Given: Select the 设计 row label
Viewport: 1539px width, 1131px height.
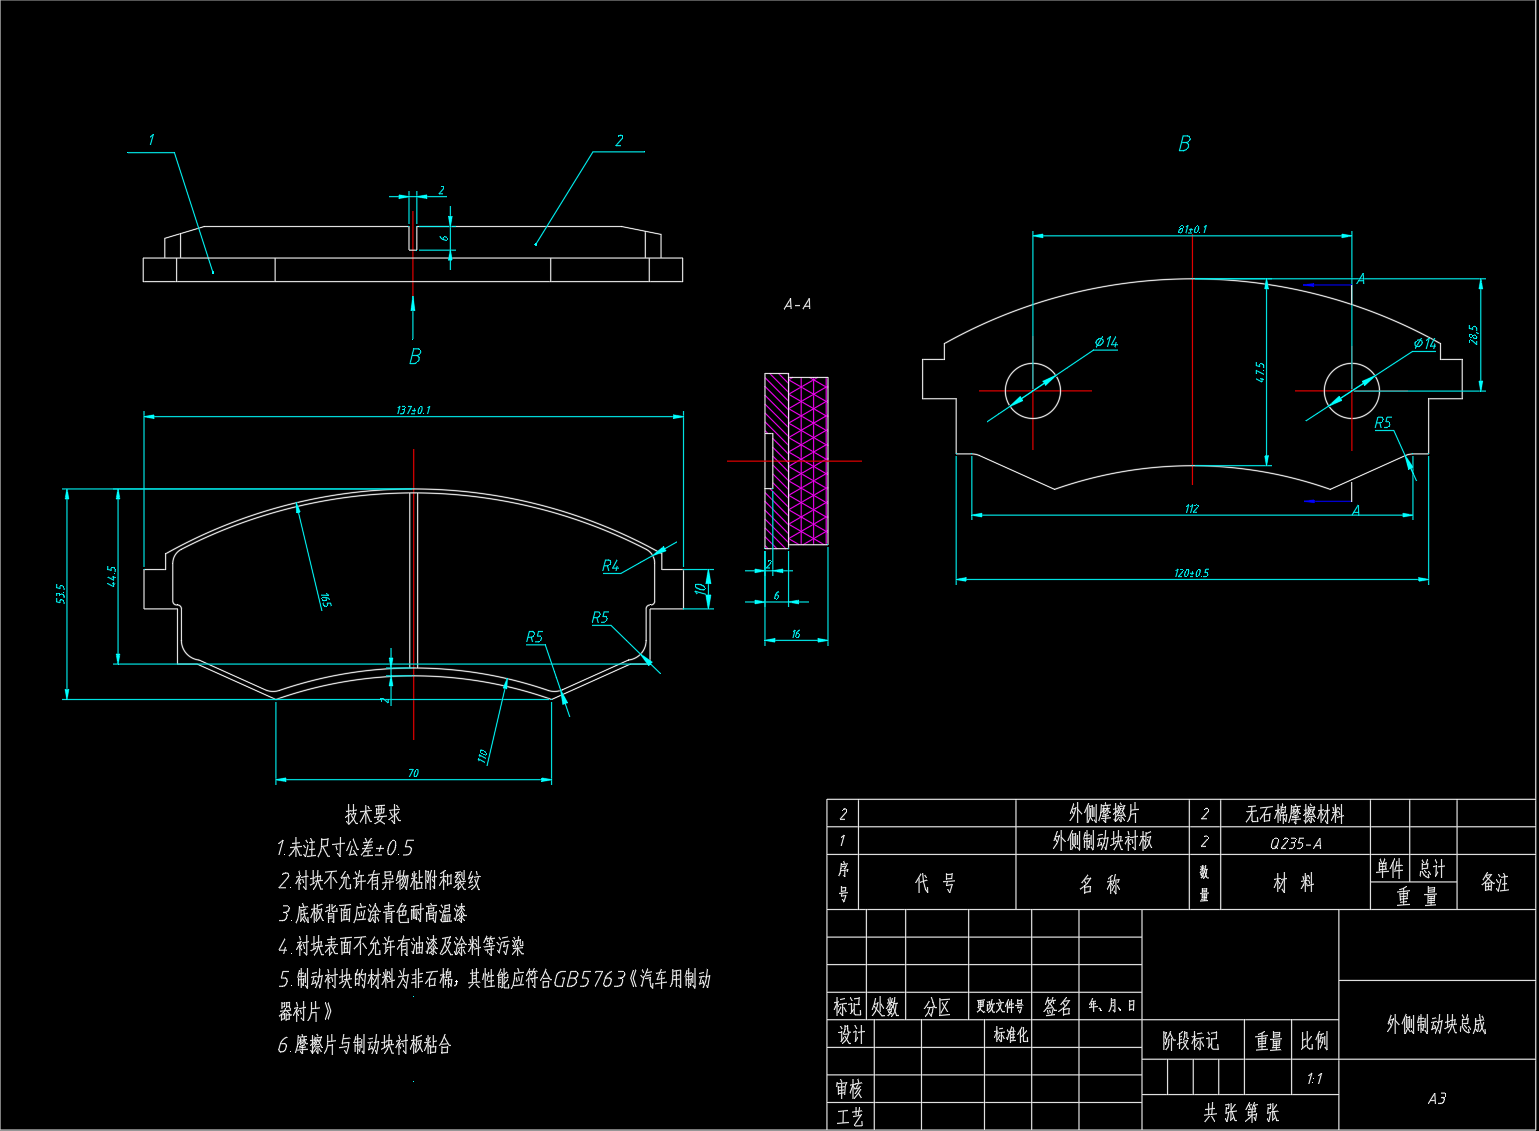Looking at the screenshot, I should click(851, 1035).
